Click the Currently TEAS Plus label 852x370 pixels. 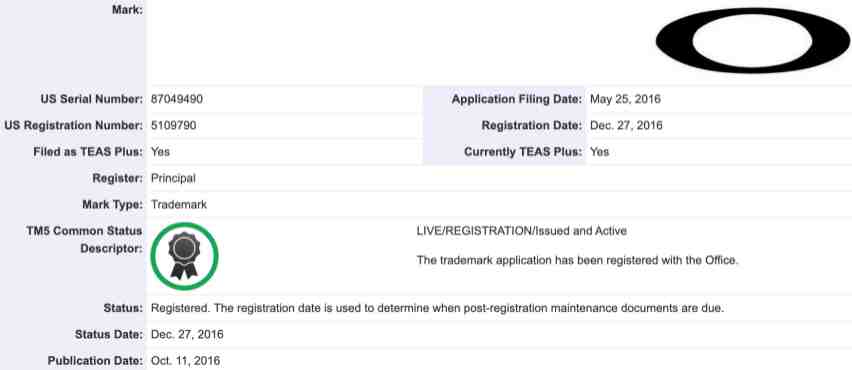click(x=523, y=152)
